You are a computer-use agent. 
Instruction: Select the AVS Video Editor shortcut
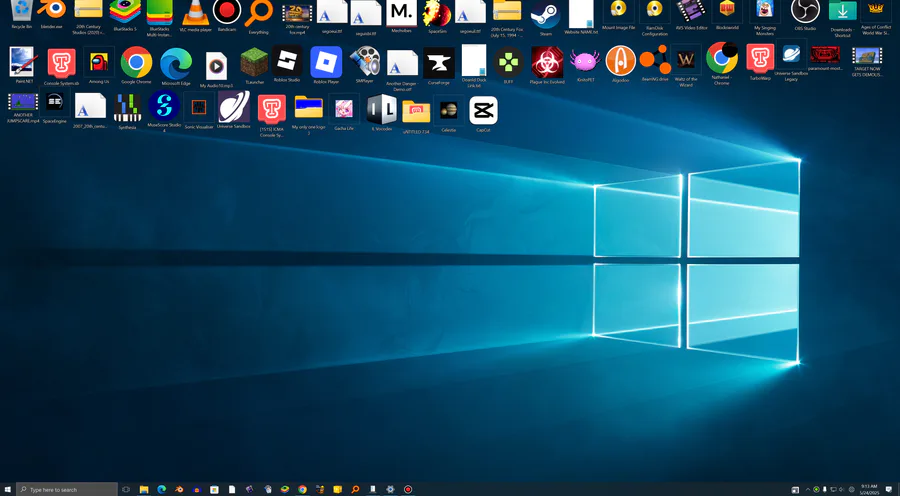click(691, 13)
